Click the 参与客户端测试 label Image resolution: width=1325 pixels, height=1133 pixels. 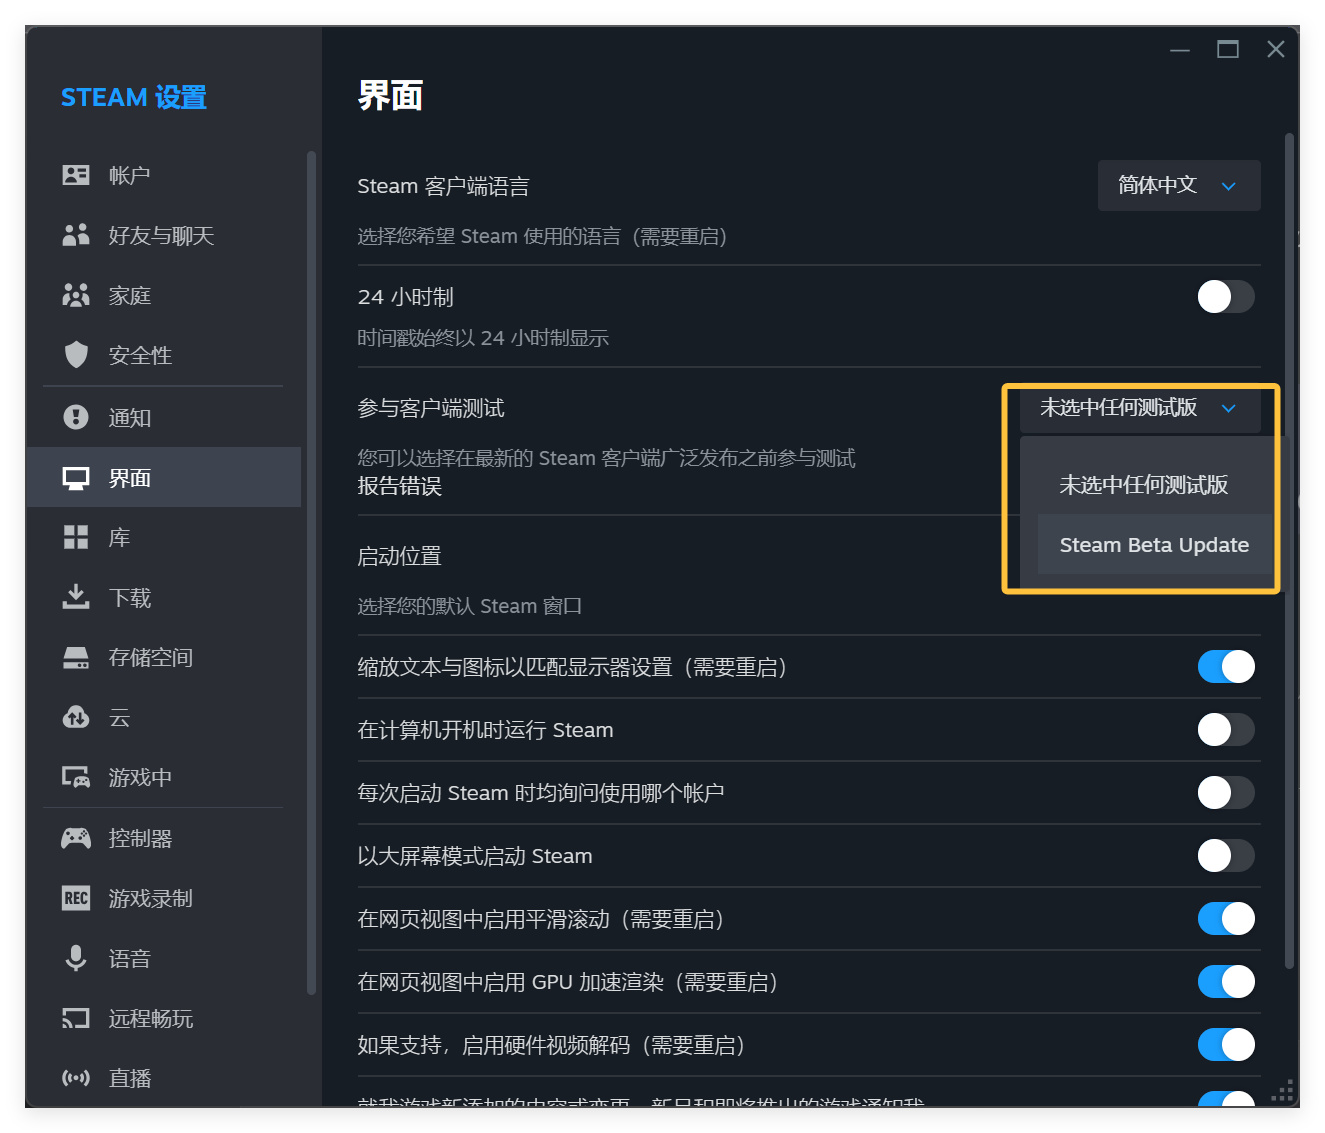click(431, 408)
